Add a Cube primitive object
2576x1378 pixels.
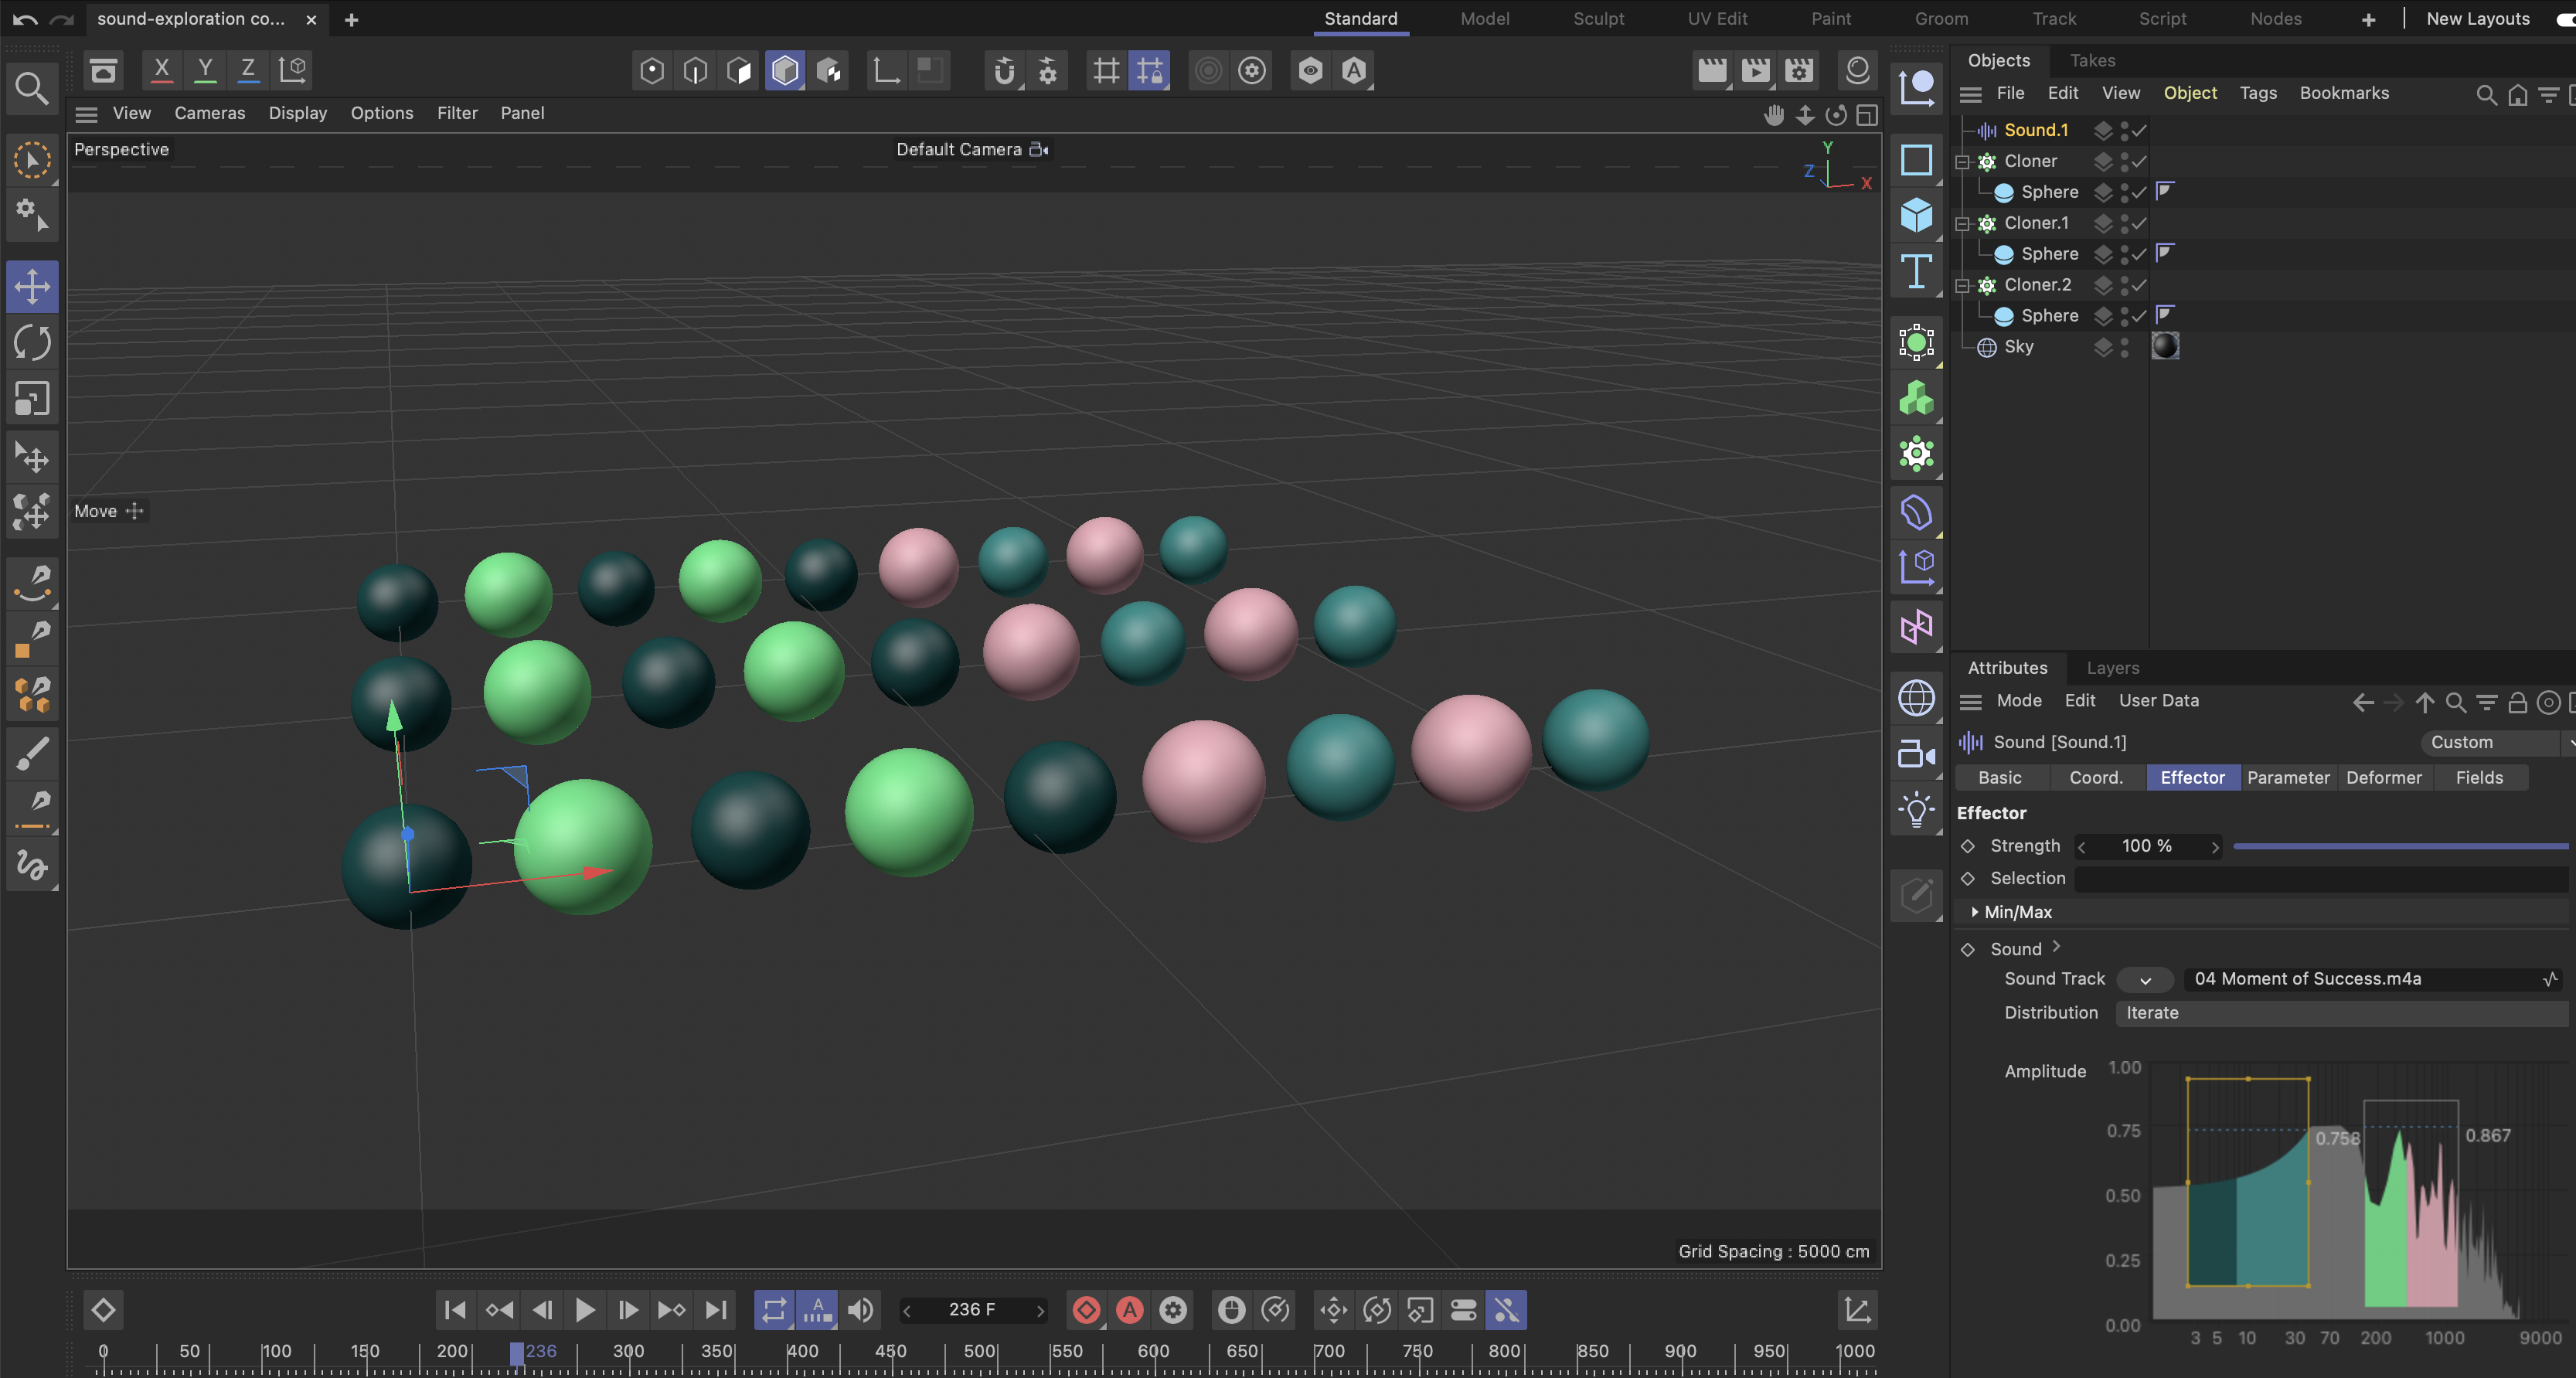(x=1916, y=215)
